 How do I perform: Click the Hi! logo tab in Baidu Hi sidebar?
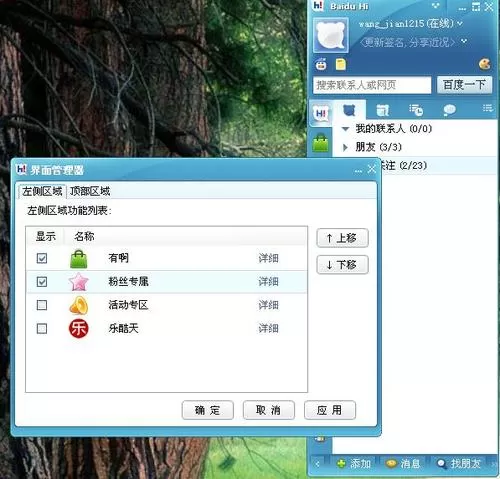321,114
